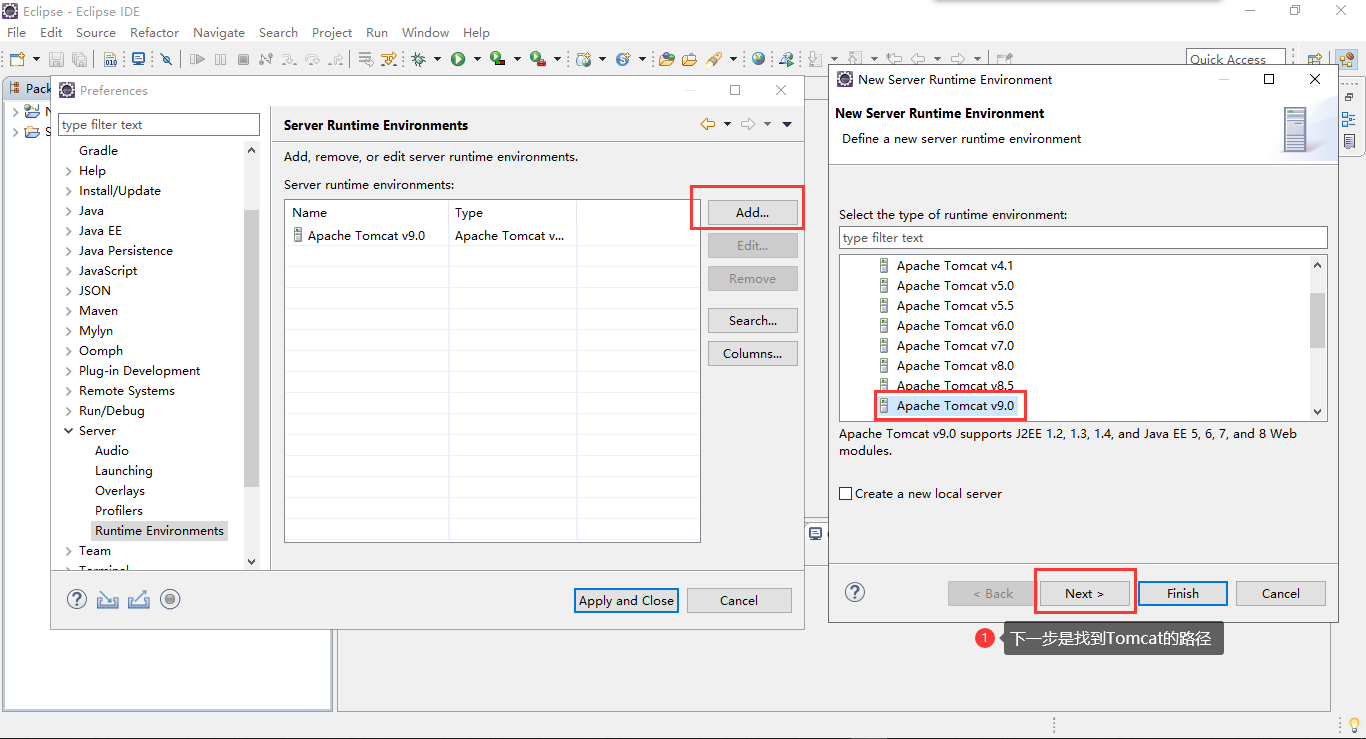Expand the Run/Debug preferences node

tap(68, 411)
